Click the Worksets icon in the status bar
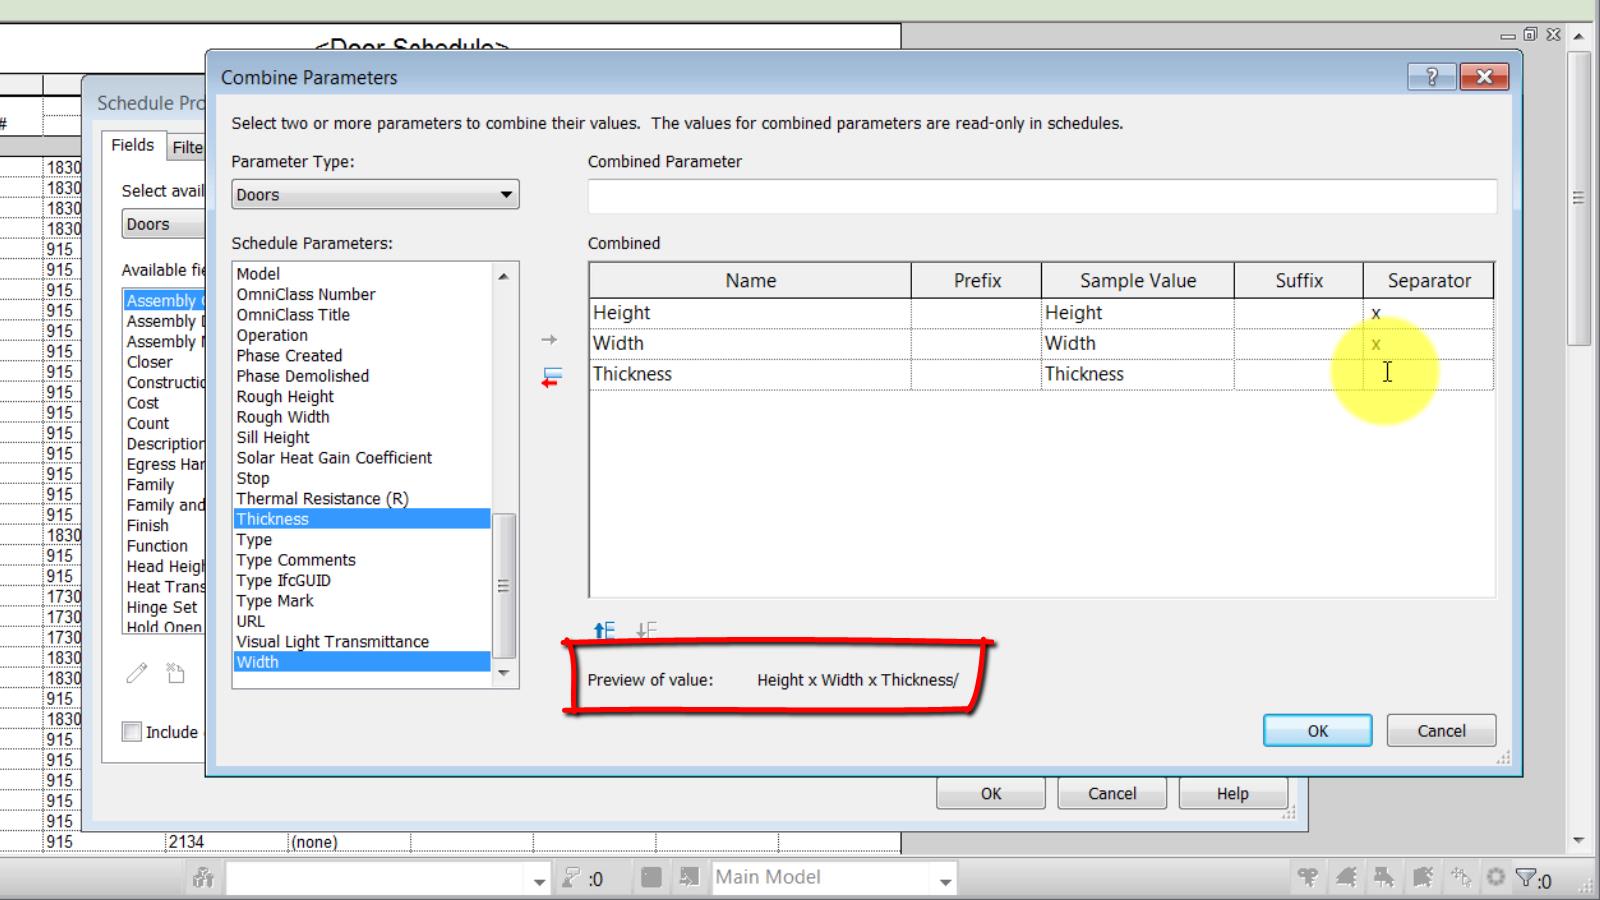Screen dimensions: 1600x900 click(x=203, y=878)
